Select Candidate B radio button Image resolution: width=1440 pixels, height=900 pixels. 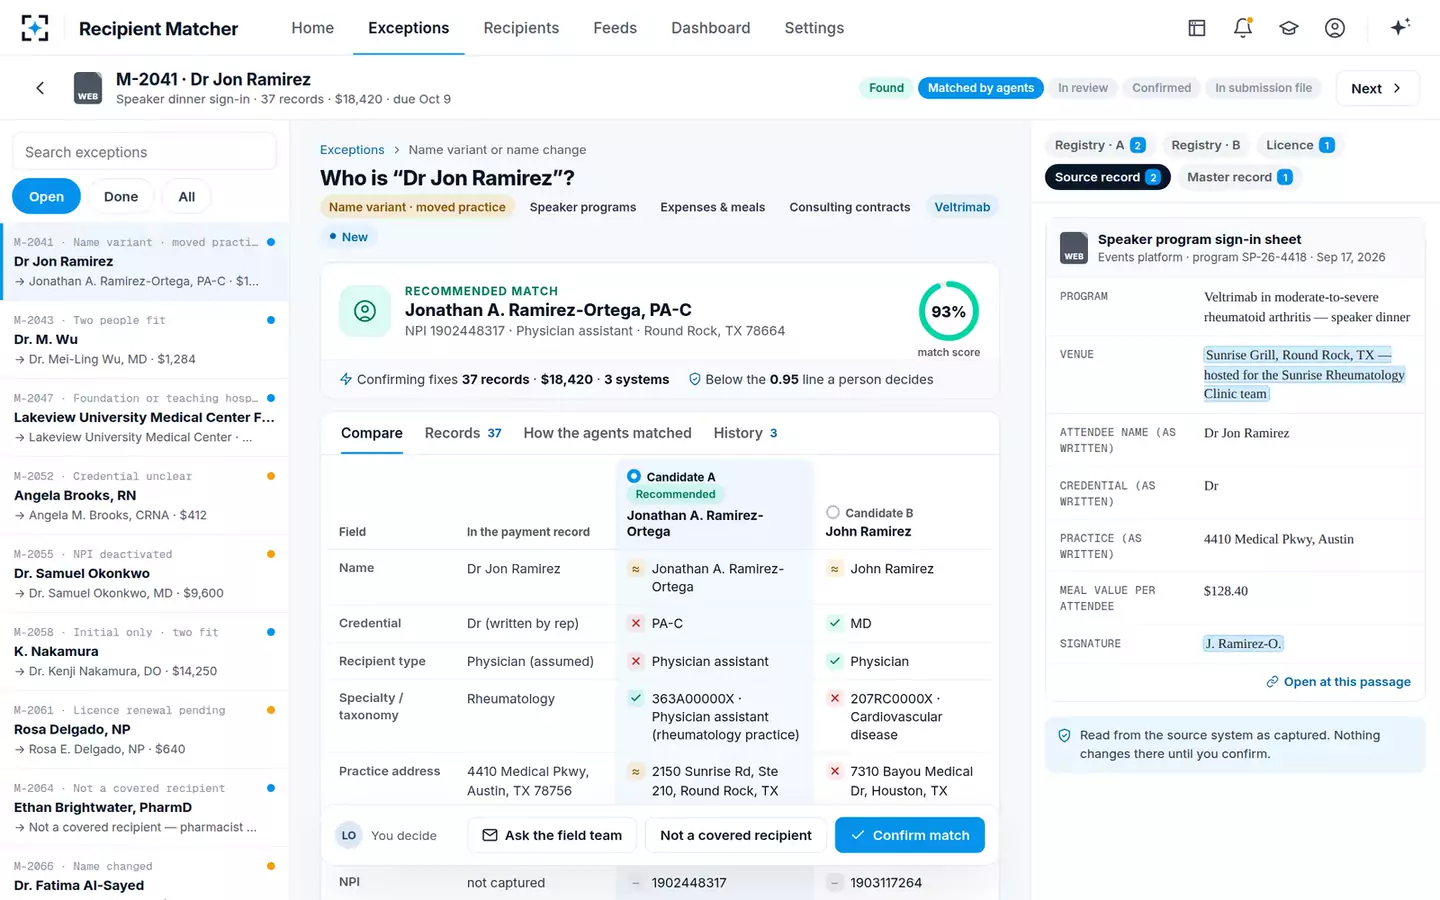click(x=833, y=512)
